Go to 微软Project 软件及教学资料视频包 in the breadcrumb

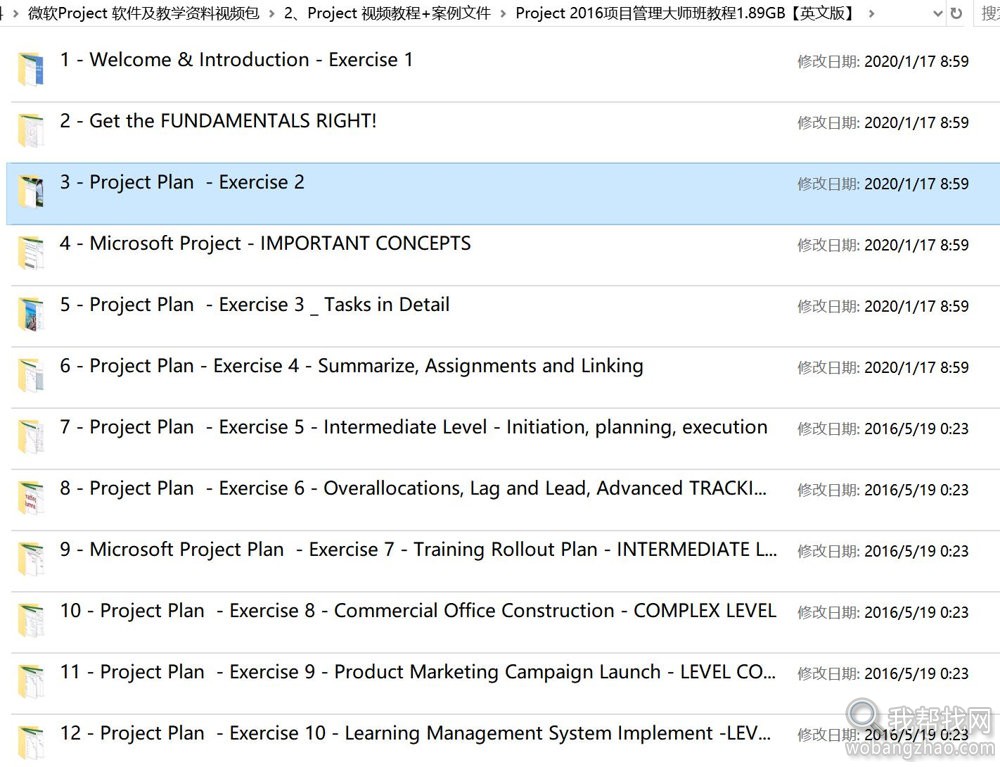143,13
